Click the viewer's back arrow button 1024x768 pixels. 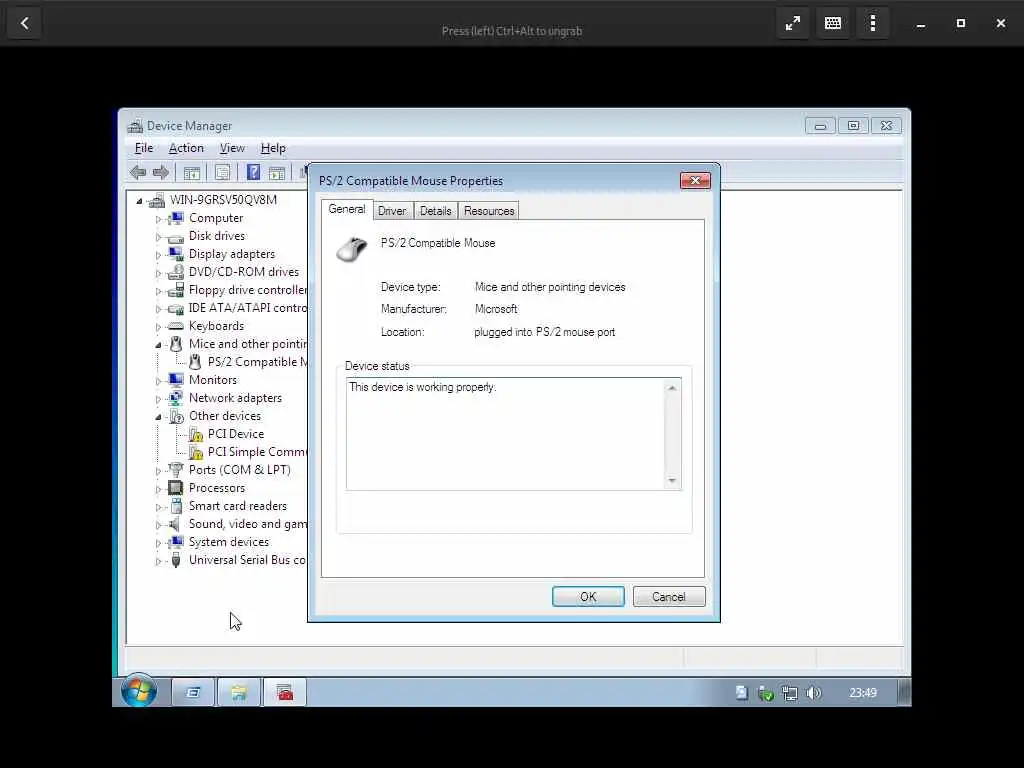pyautogui.click(x=24, y=24)
